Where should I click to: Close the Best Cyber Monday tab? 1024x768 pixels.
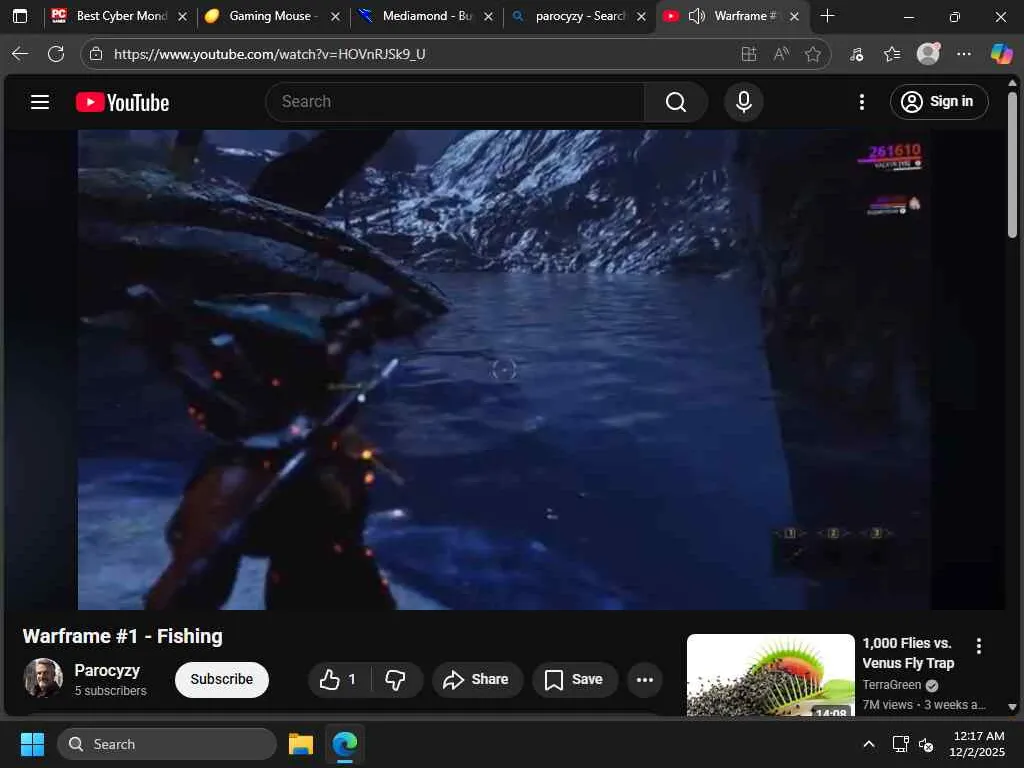182,16
